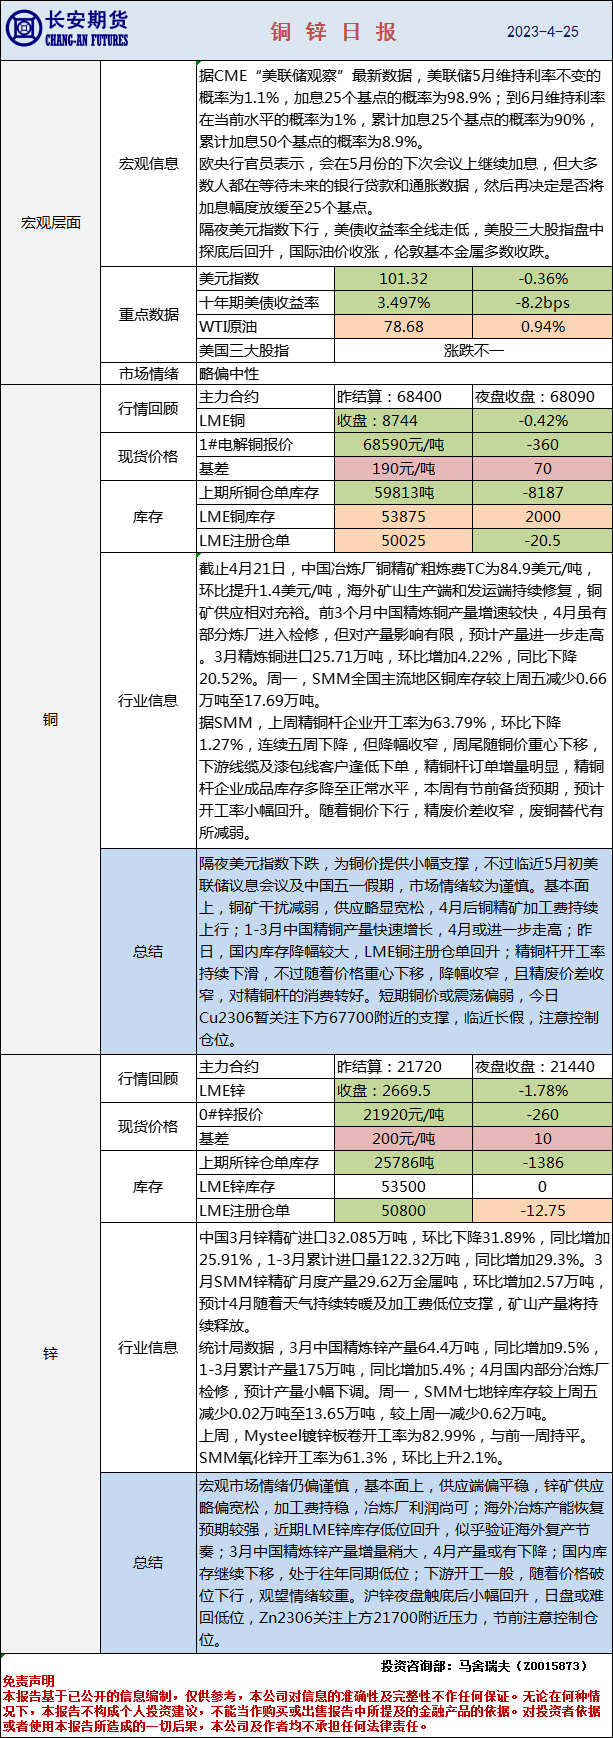Select the 上期所锌仓单库存 label
Viewport: 613px width, 1738px height.
[266, 1162]
